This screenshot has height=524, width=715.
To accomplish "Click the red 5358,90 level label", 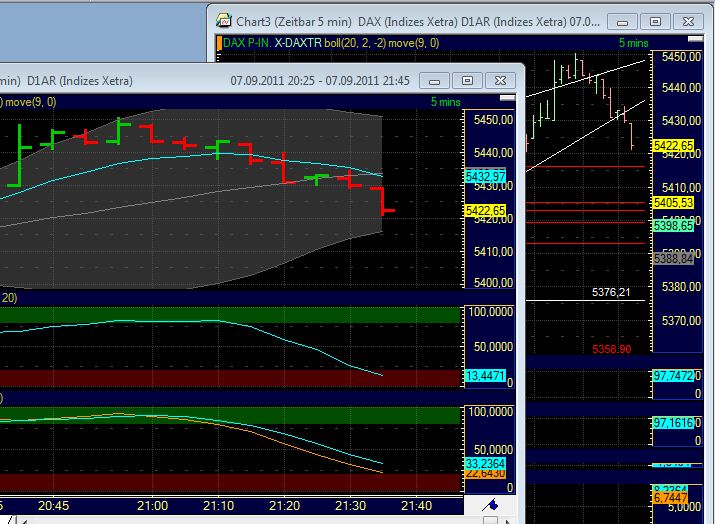I will pyautogui.click(x=611, y=349).
